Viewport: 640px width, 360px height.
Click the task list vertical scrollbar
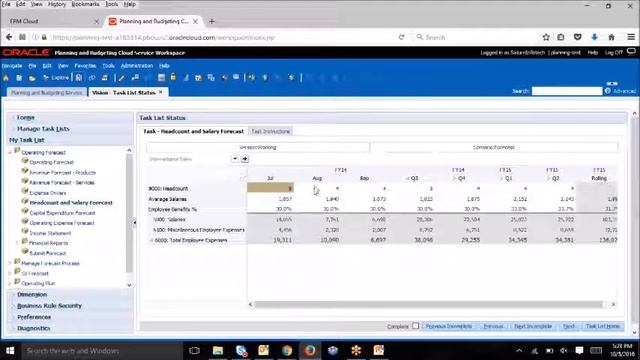(129, 214)
